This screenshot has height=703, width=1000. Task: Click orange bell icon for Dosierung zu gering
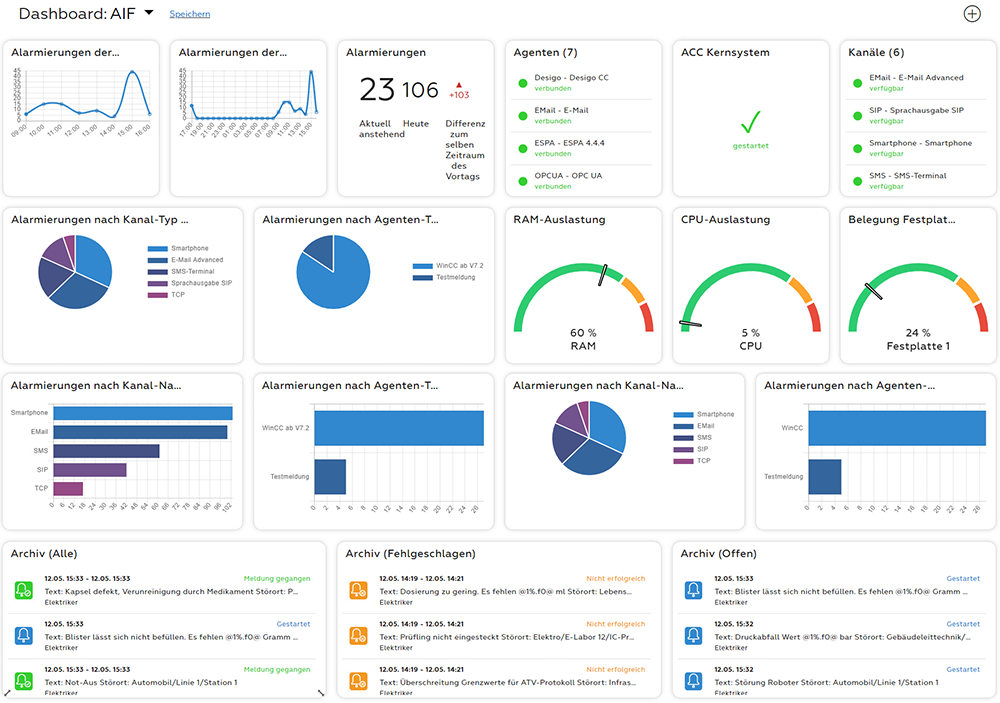pos(358,590)
